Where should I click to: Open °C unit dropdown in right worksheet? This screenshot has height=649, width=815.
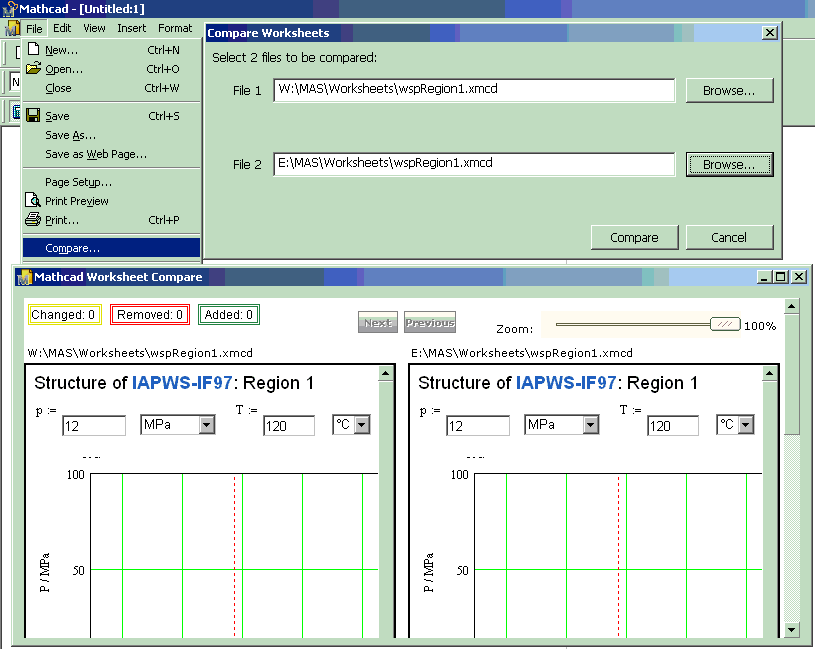[x=746, y=425]
